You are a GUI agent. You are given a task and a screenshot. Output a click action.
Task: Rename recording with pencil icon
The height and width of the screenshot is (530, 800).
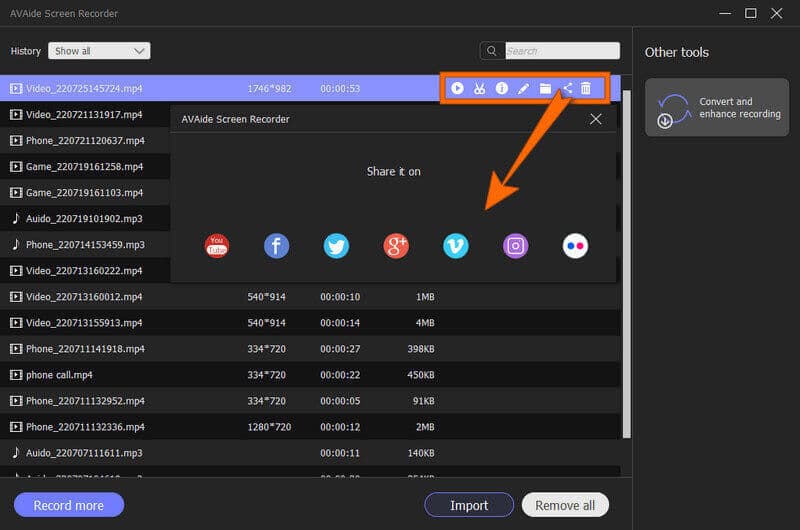pos(523,89)
